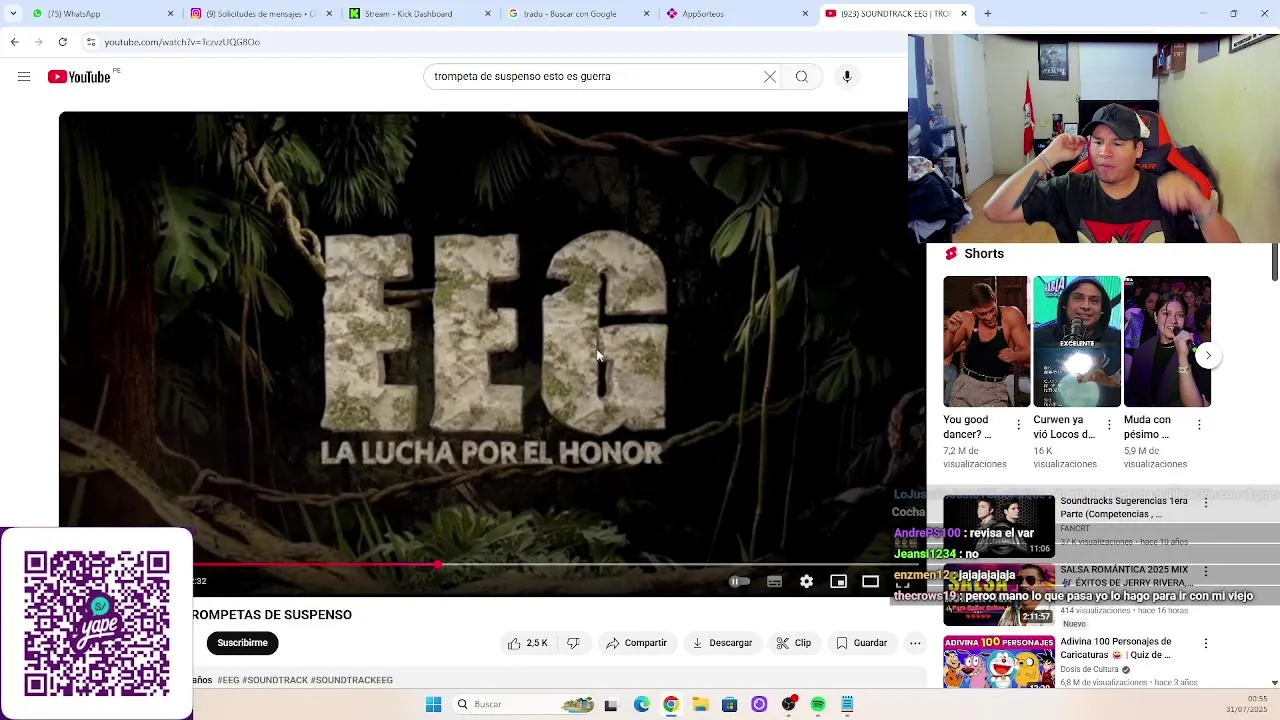This screenshot has width=1280, height=720.
Task: Open options for 'Muda con pésimo' Short
Action: tap(1199, 425)
